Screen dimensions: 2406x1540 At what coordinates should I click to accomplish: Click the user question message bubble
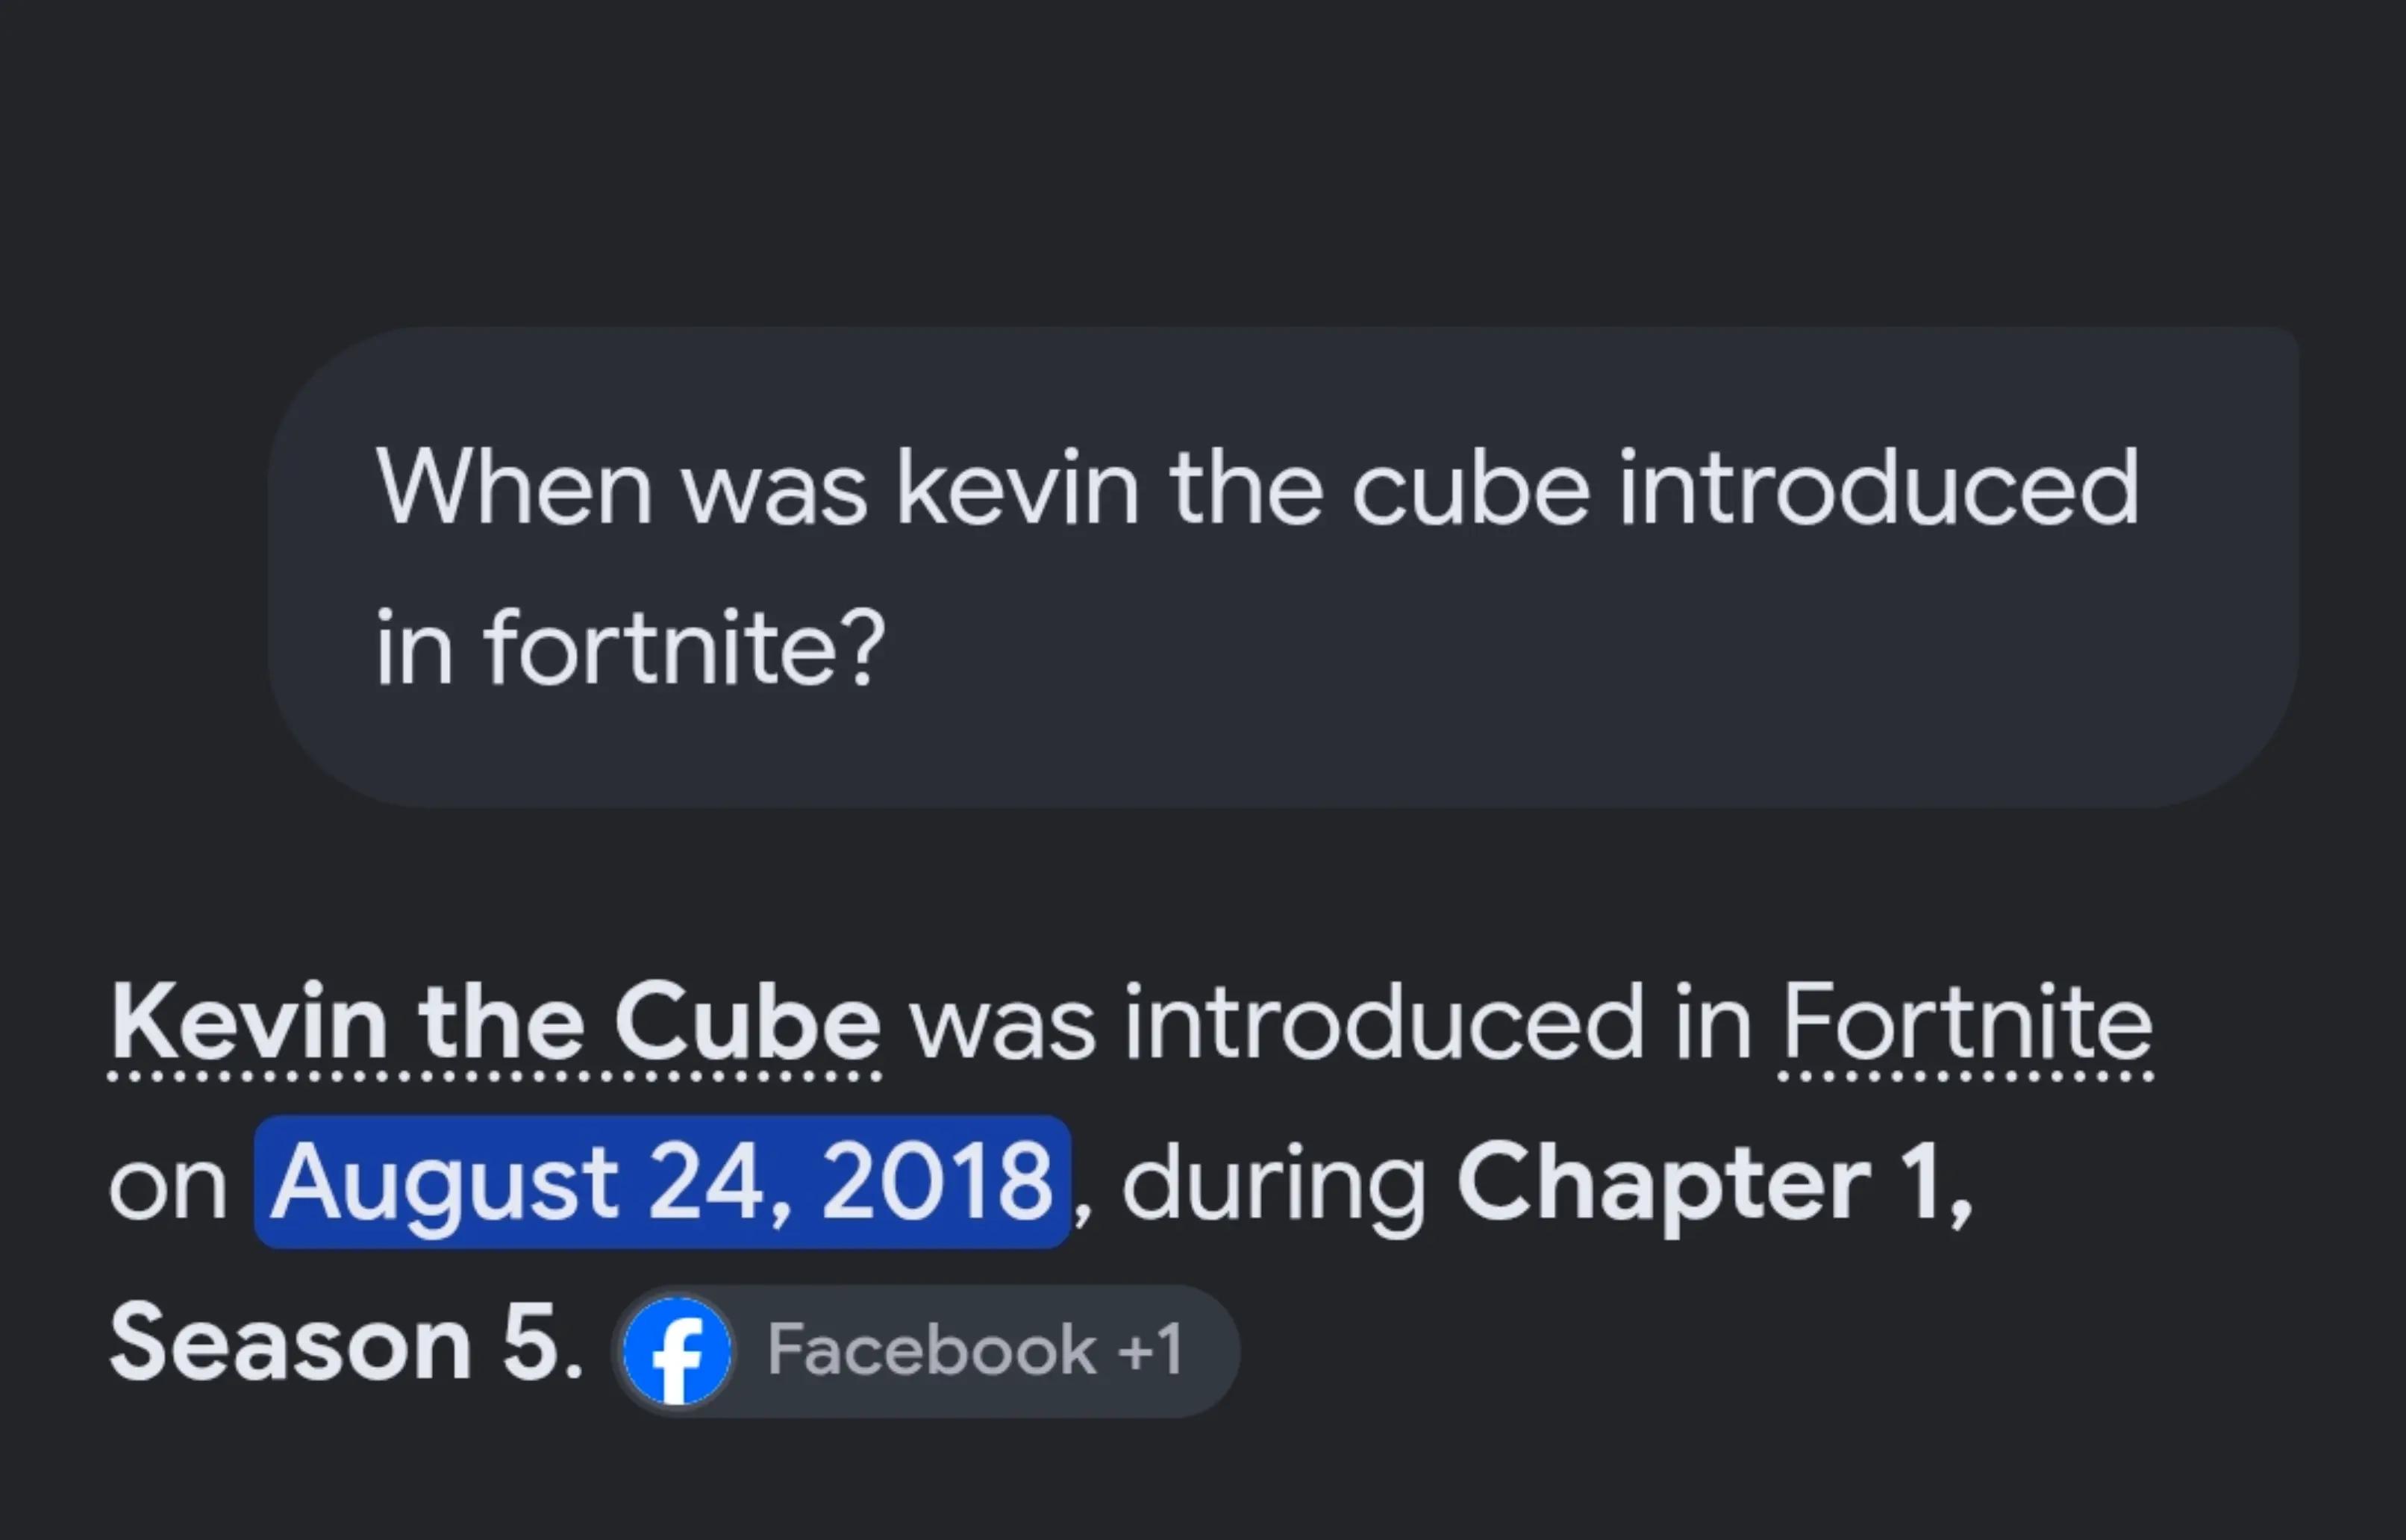pyautogui.click(x=1283, y=567)
